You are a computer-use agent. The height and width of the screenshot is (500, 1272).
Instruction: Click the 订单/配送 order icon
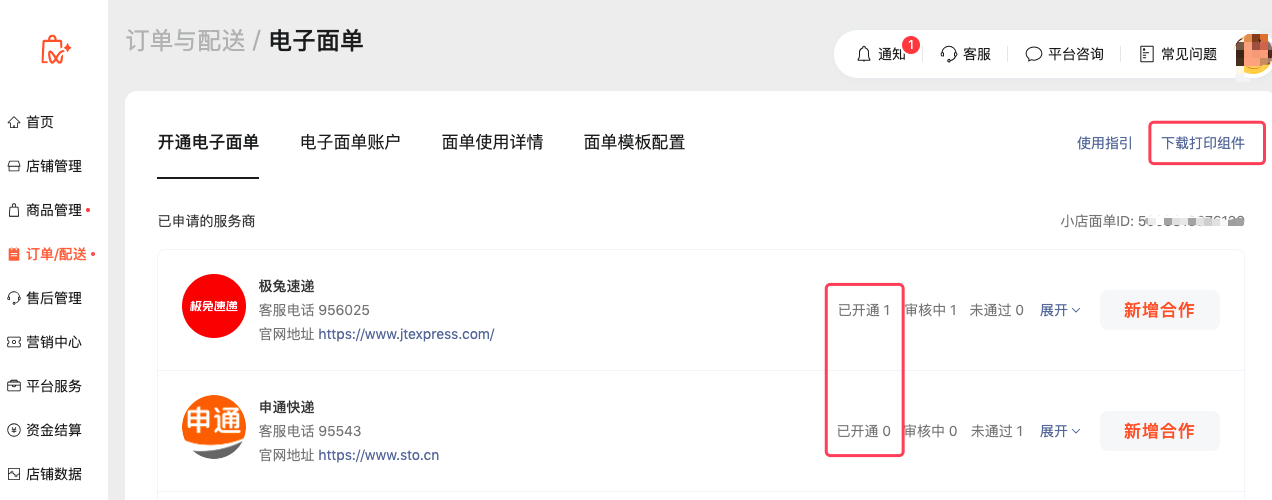(x=14, y=254)
